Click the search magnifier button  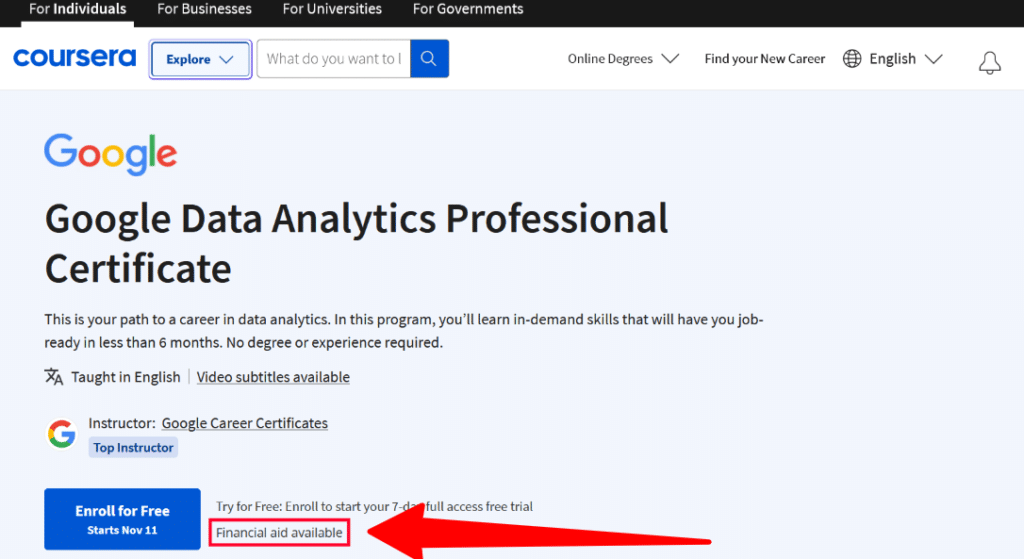click(429, 59)
